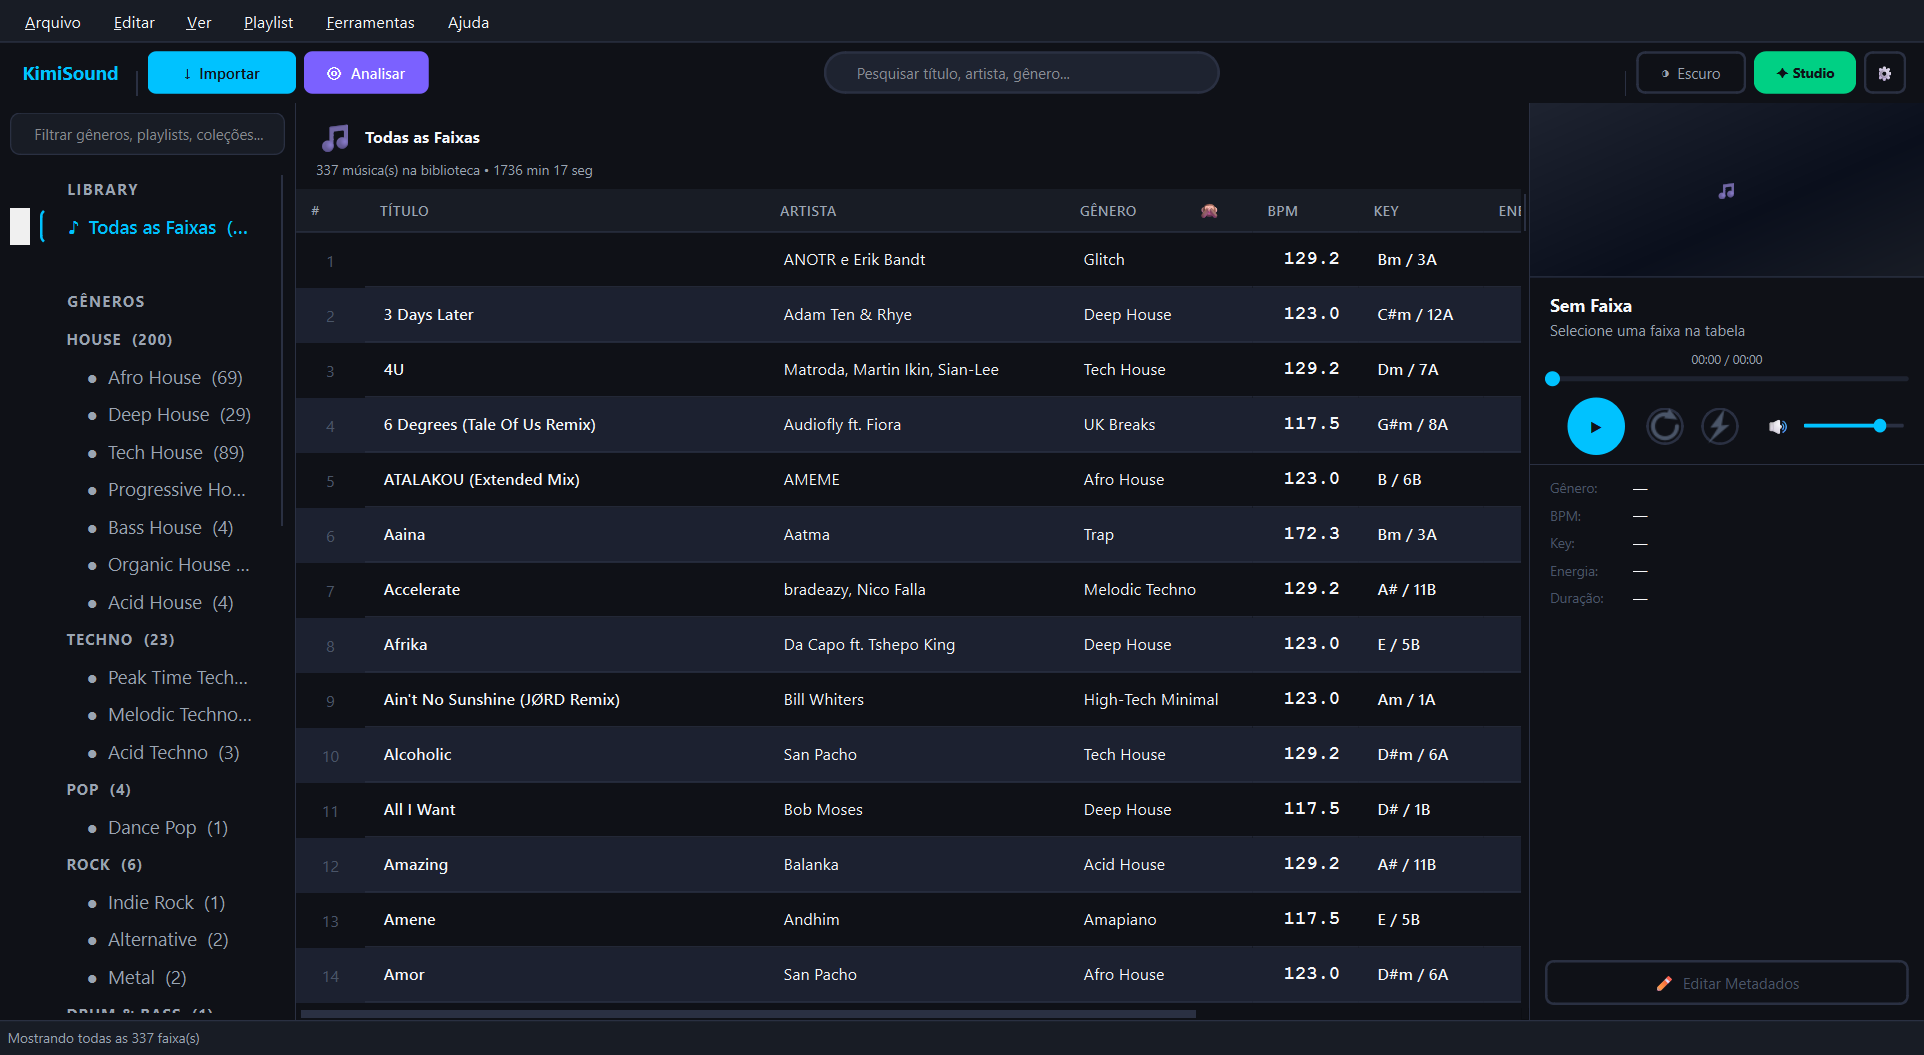This screenshot has height=1055, width=1924.
Task: Click the filter genres, playlists field
Action: click(148, 134)
